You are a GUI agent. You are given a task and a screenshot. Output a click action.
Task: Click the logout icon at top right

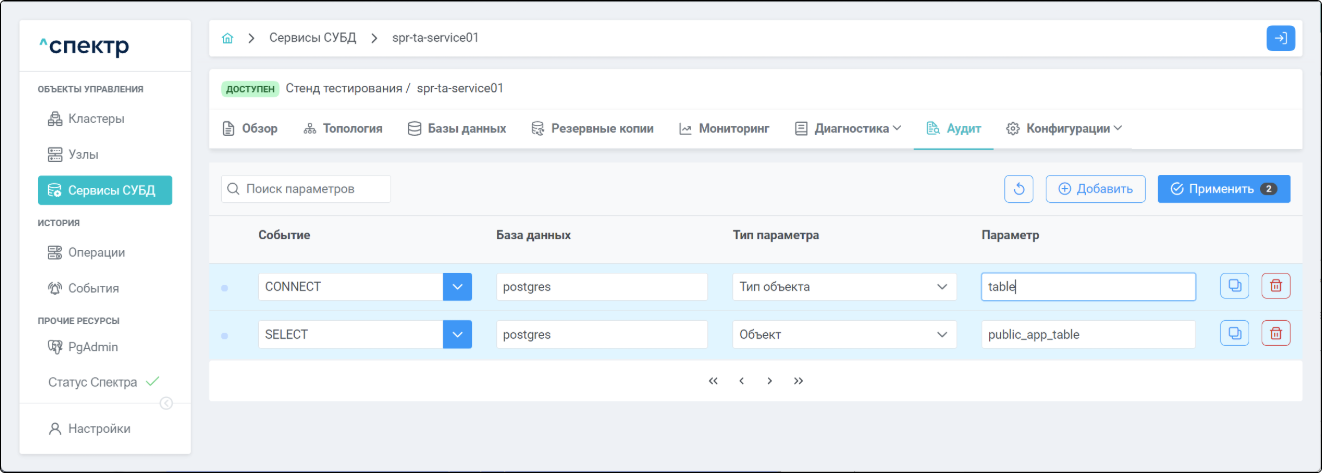click(1280, 38)
